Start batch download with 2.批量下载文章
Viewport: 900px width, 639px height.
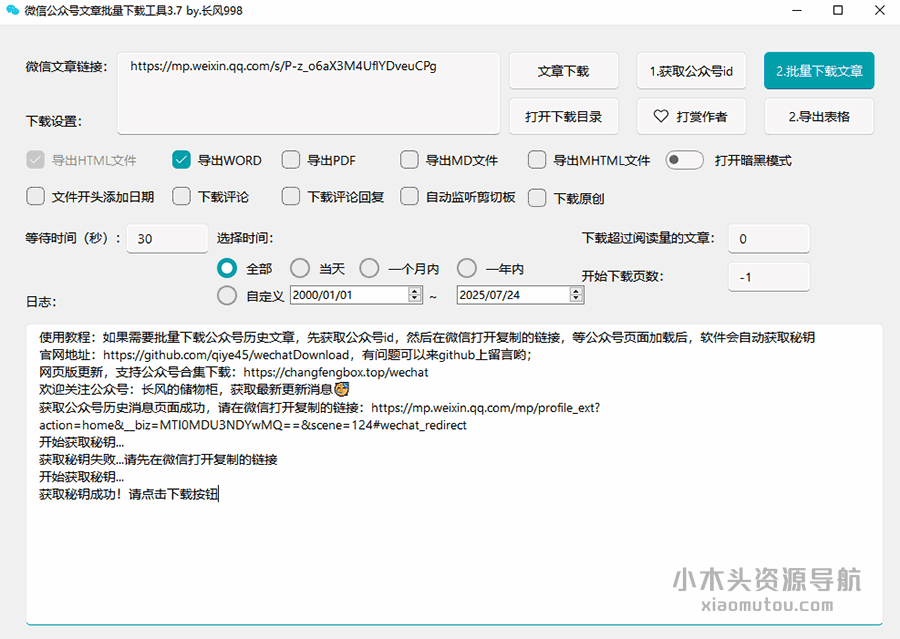coord(819,71)
